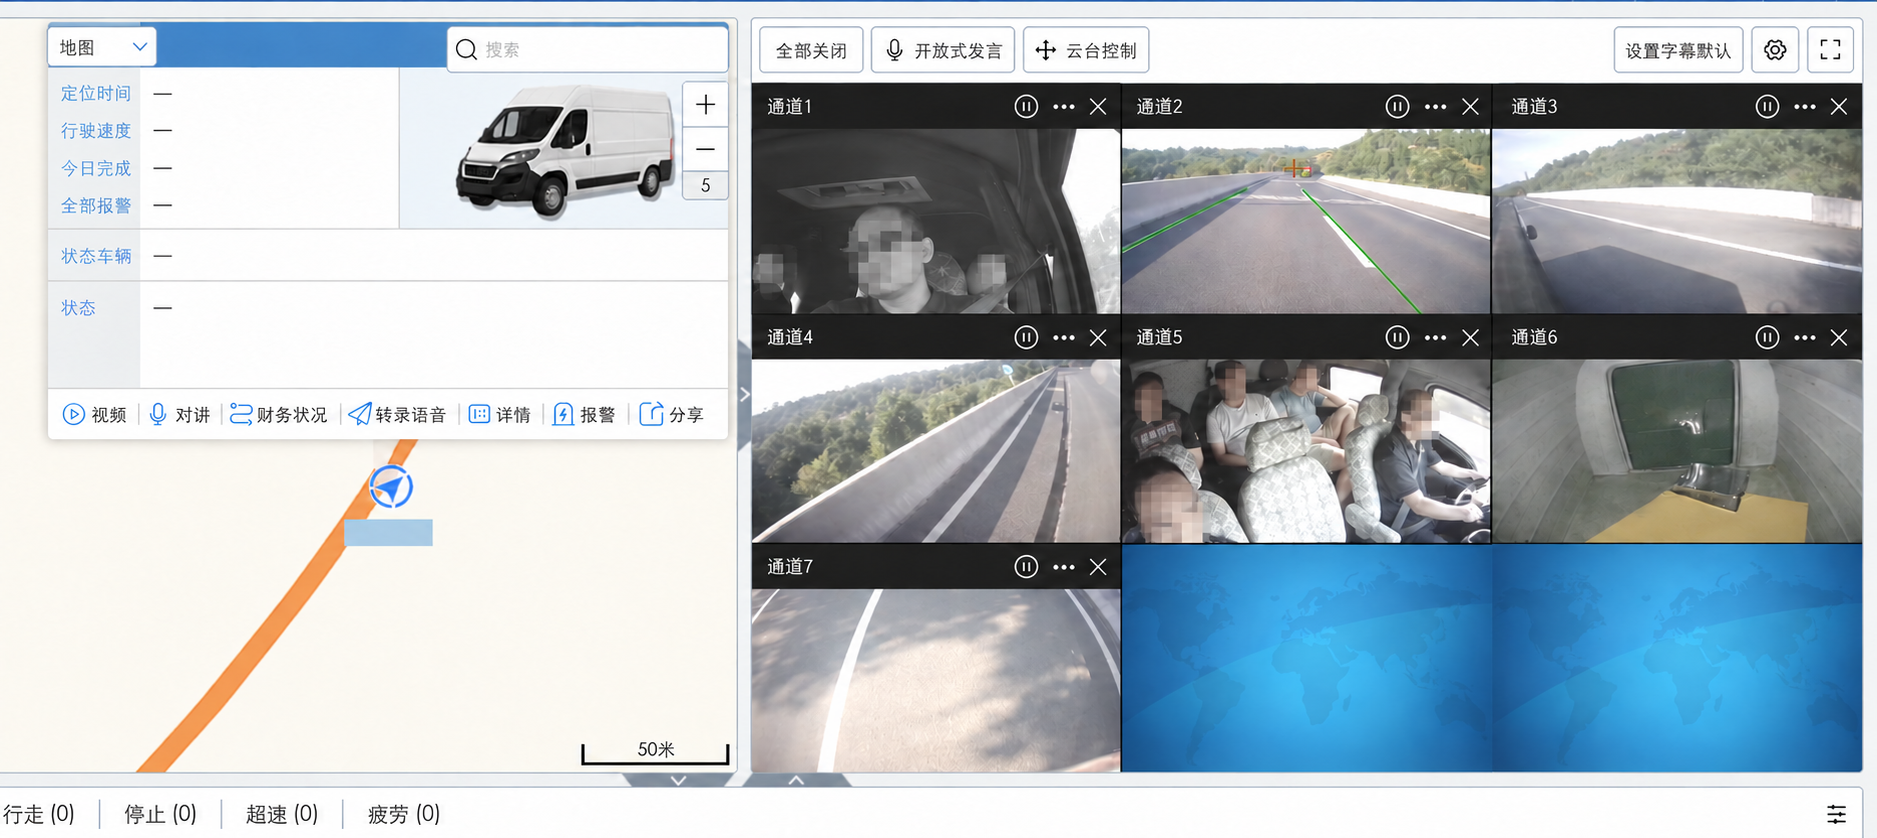1877x838 pixels.
Task: Select the 行走 (0) status tab
Action: [x=39, y=814]
